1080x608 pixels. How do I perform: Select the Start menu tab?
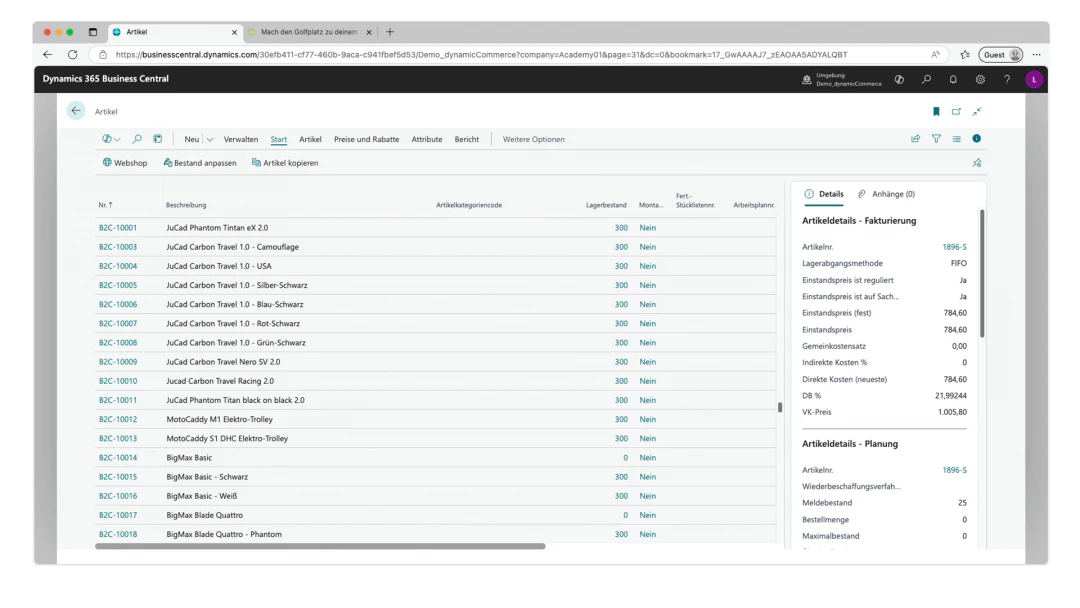coord(278,139)
